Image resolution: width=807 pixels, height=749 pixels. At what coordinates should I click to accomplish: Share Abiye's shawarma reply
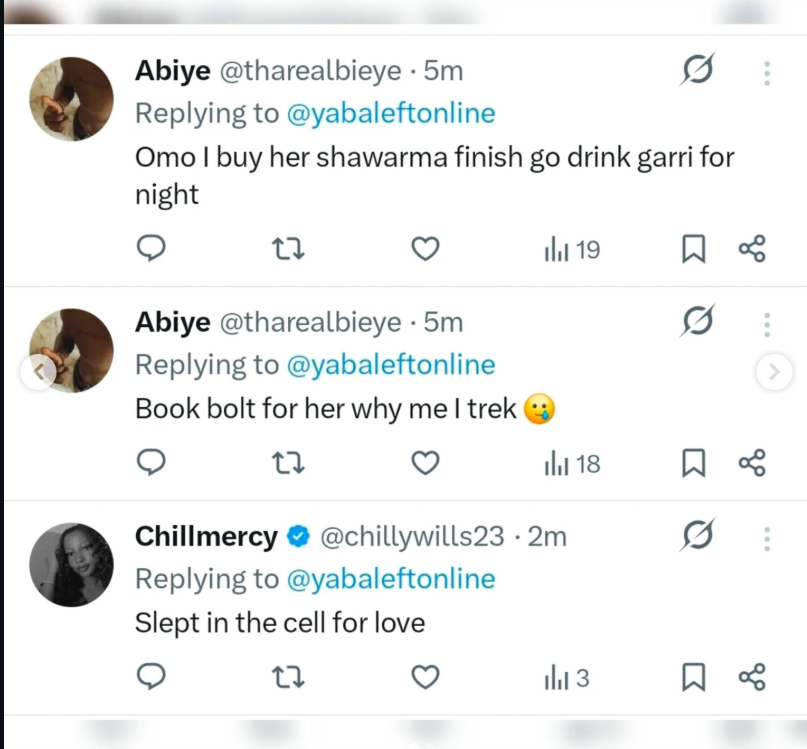tap(752, 249)
